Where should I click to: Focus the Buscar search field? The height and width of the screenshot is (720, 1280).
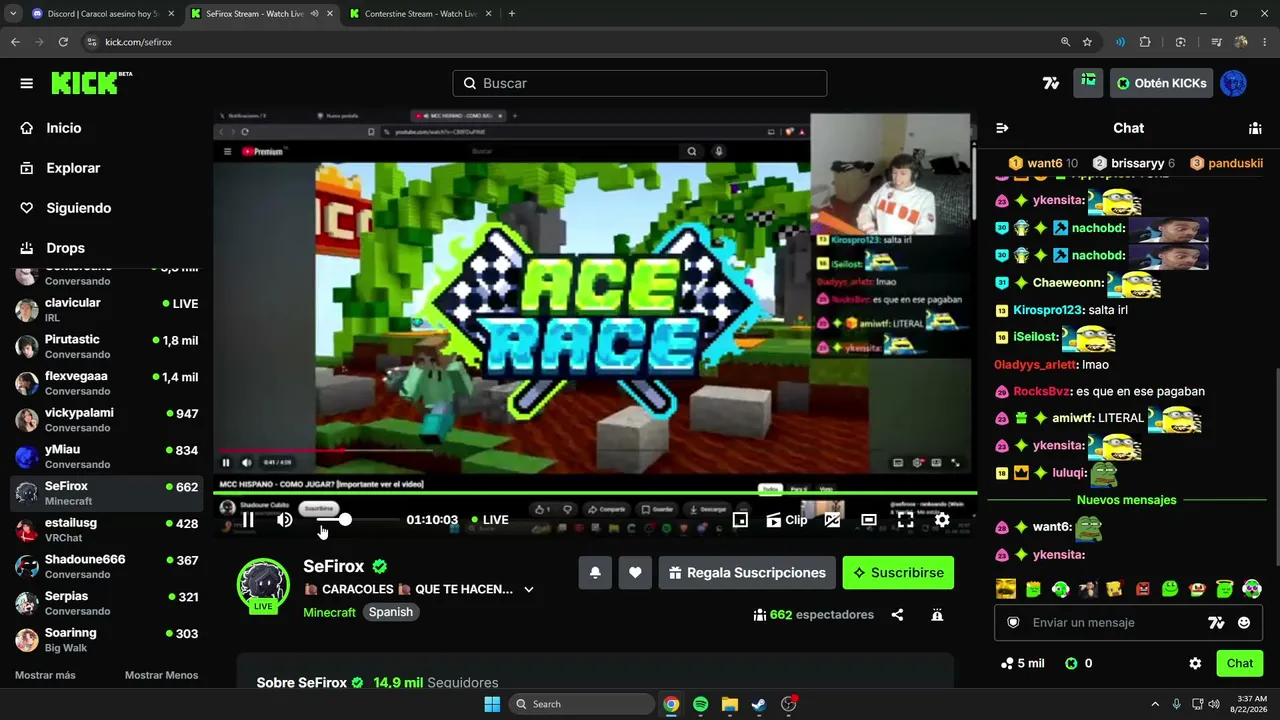[640, 83]
